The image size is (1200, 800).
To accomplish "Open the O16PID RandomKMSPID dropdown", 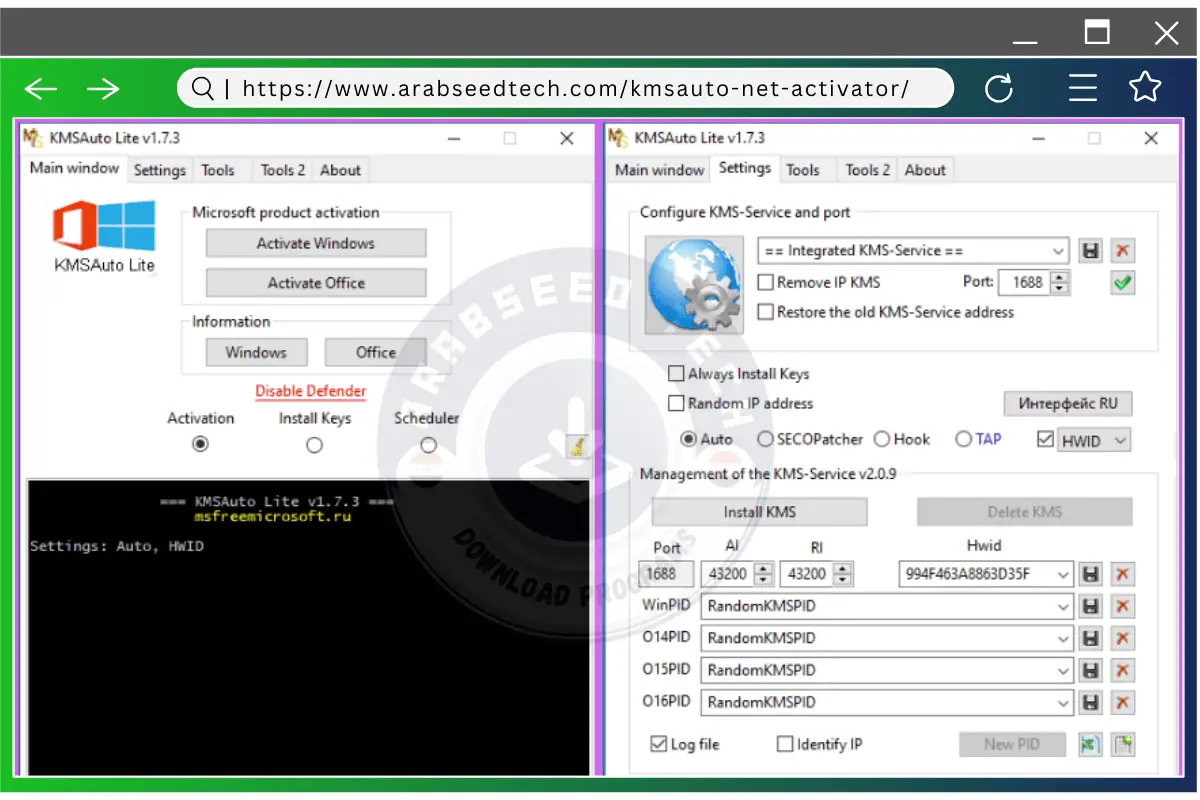I will click(1062, 702).
